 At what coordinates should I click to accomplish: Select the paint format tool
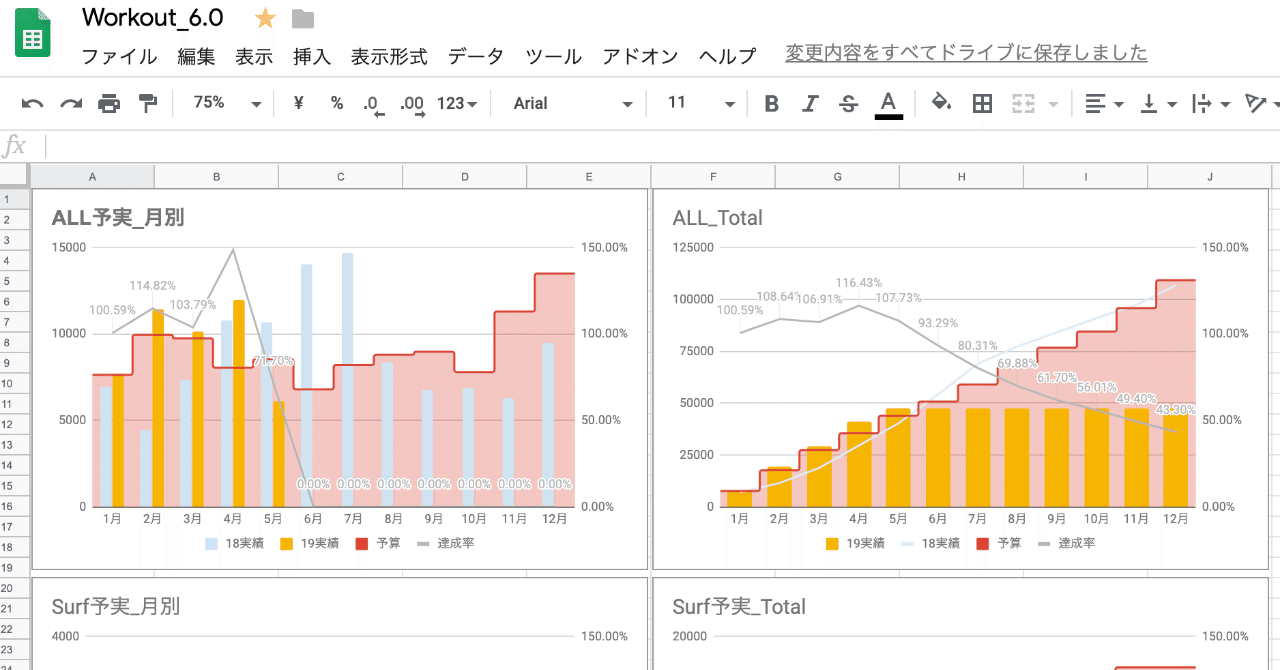pos(147,103)
